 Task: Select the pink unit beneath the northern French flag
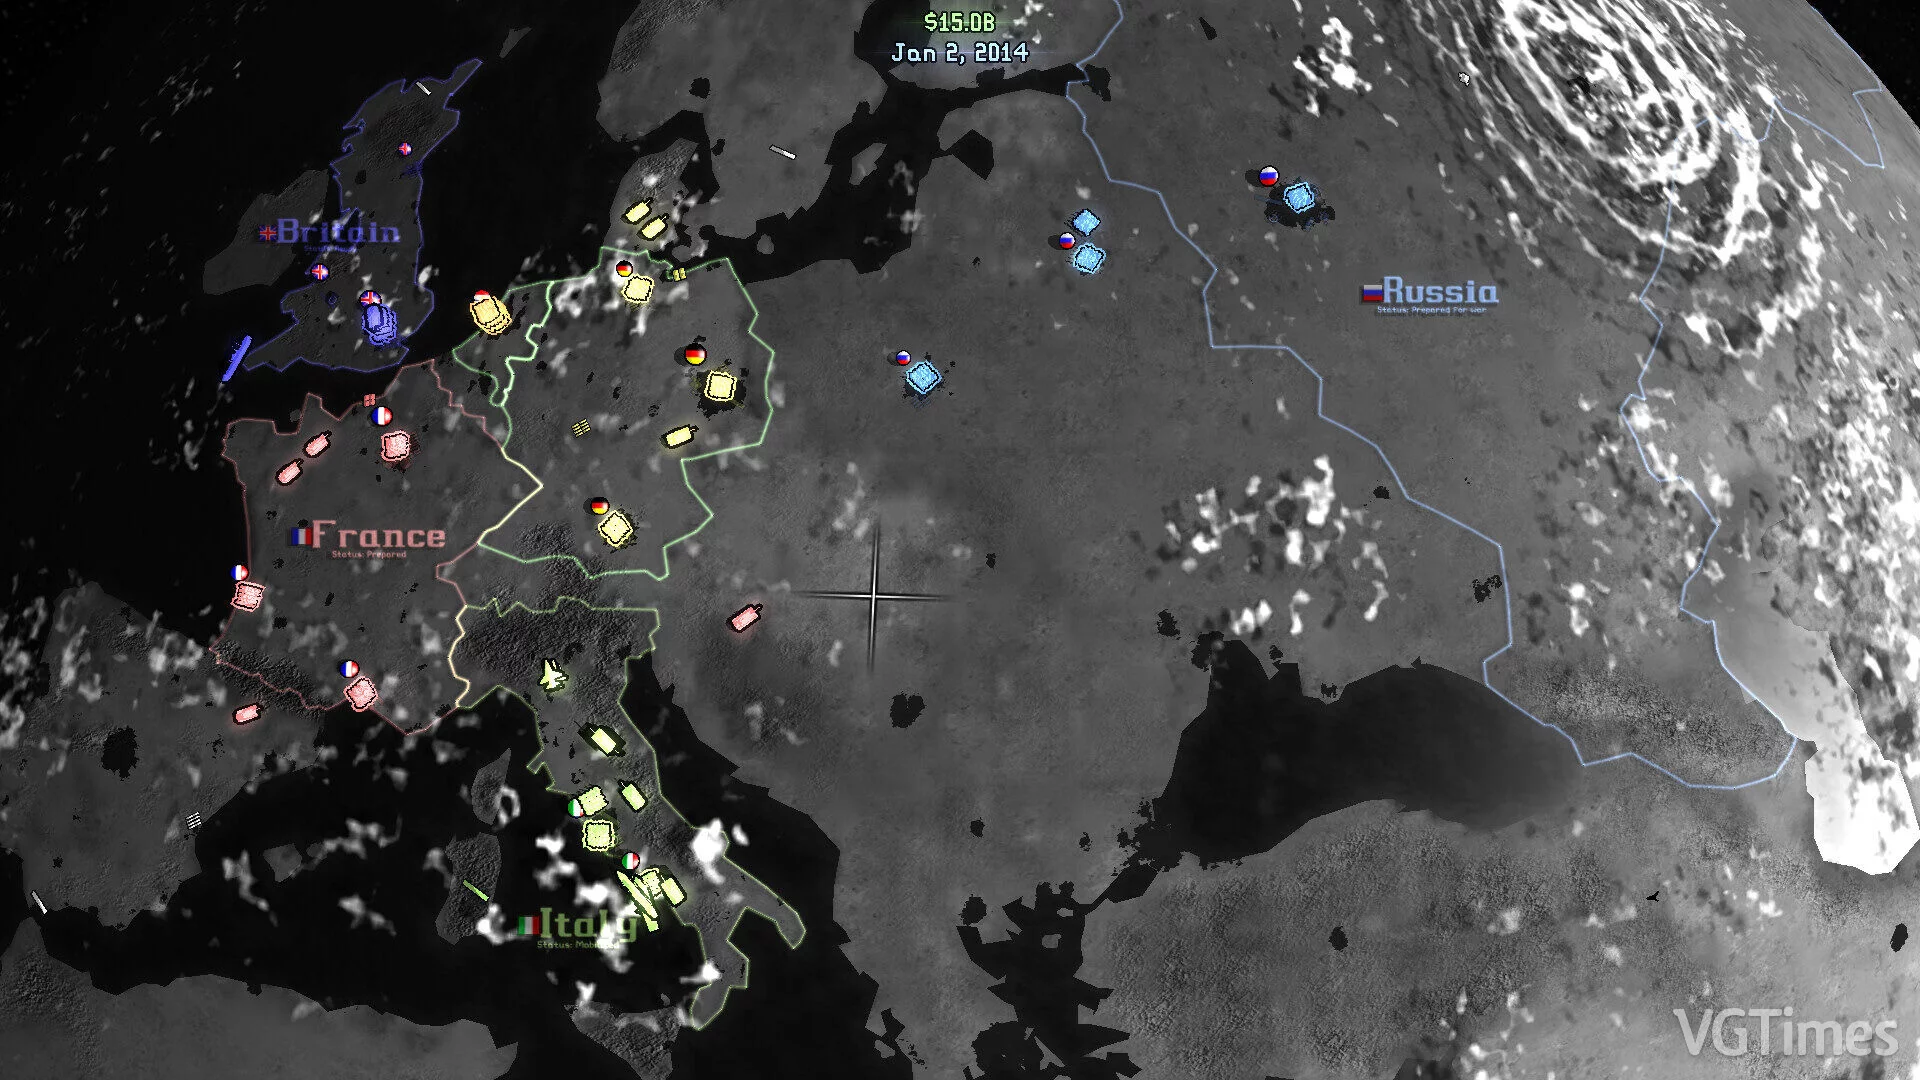[397, 445]
